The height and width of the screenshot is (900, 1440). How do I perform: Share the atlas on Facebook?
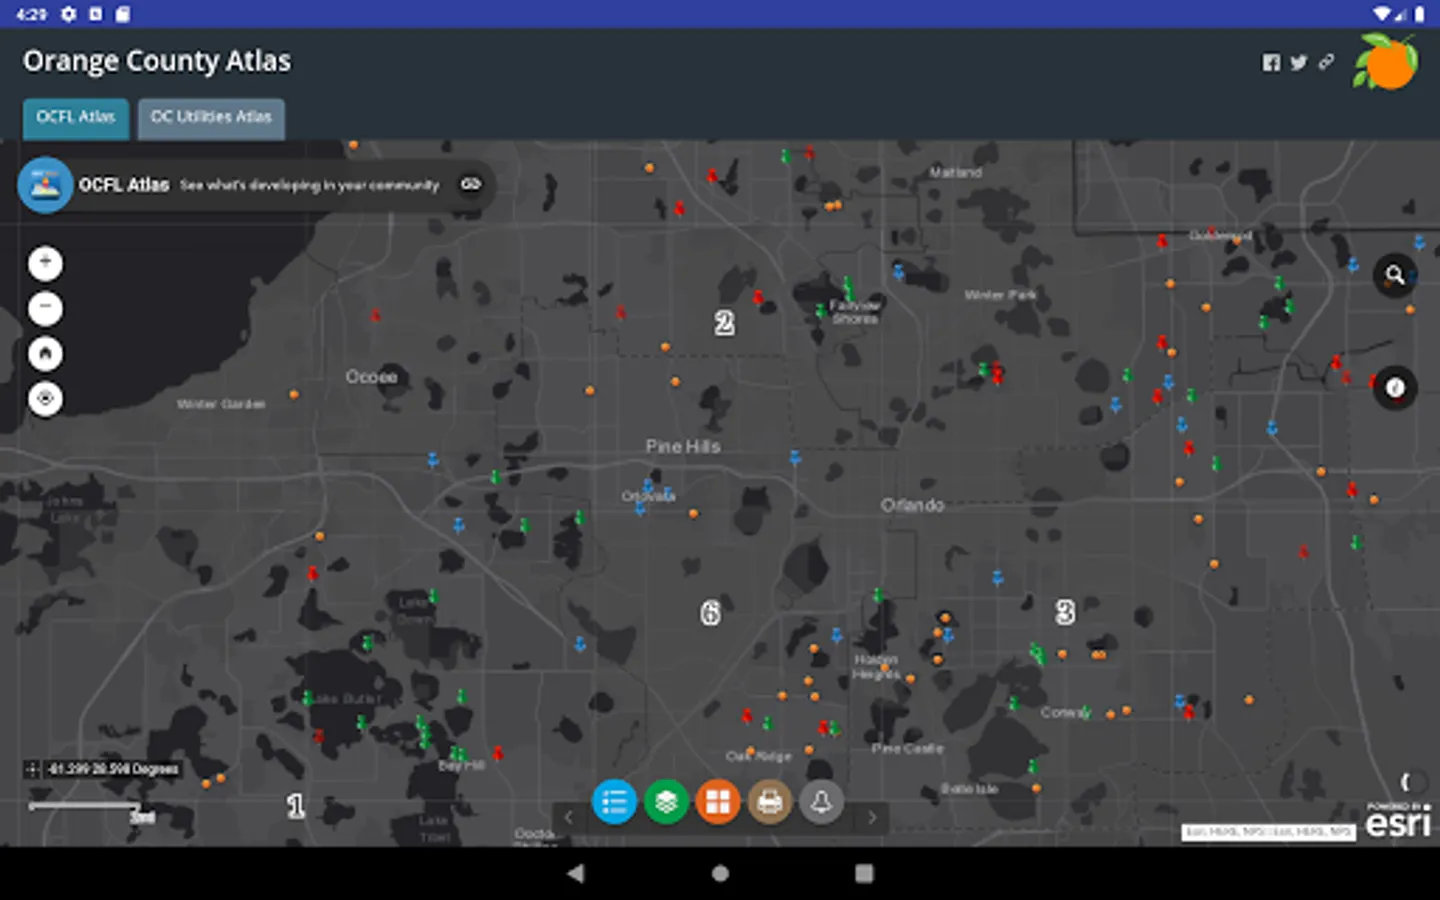(1271, 62)
